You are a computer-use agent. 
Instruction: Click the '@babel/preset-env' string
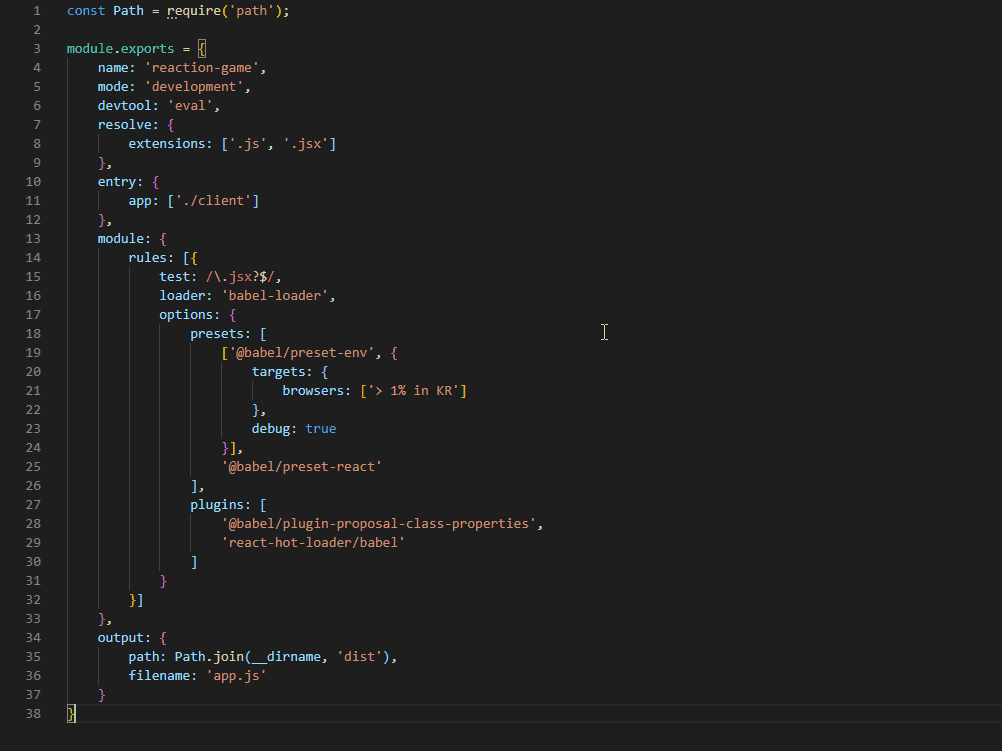(302, 353)
